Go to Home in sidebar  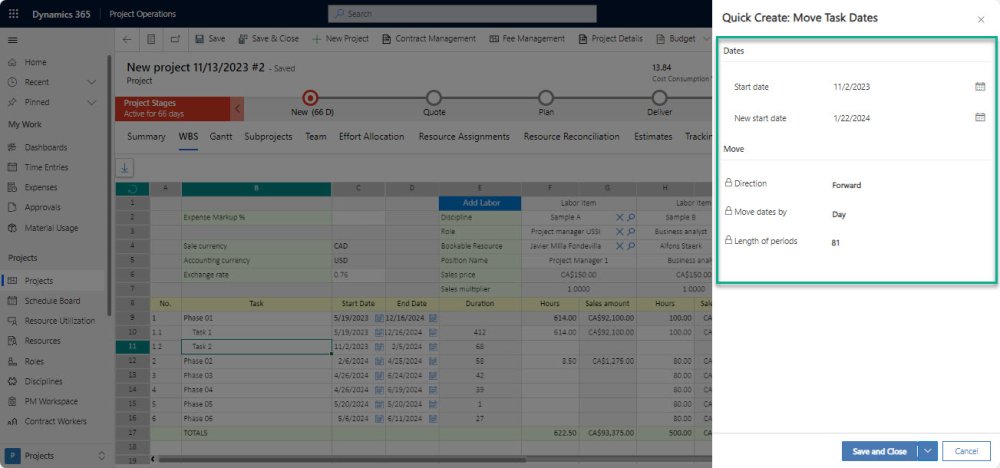pyautogui.click(x=36, y=62)
